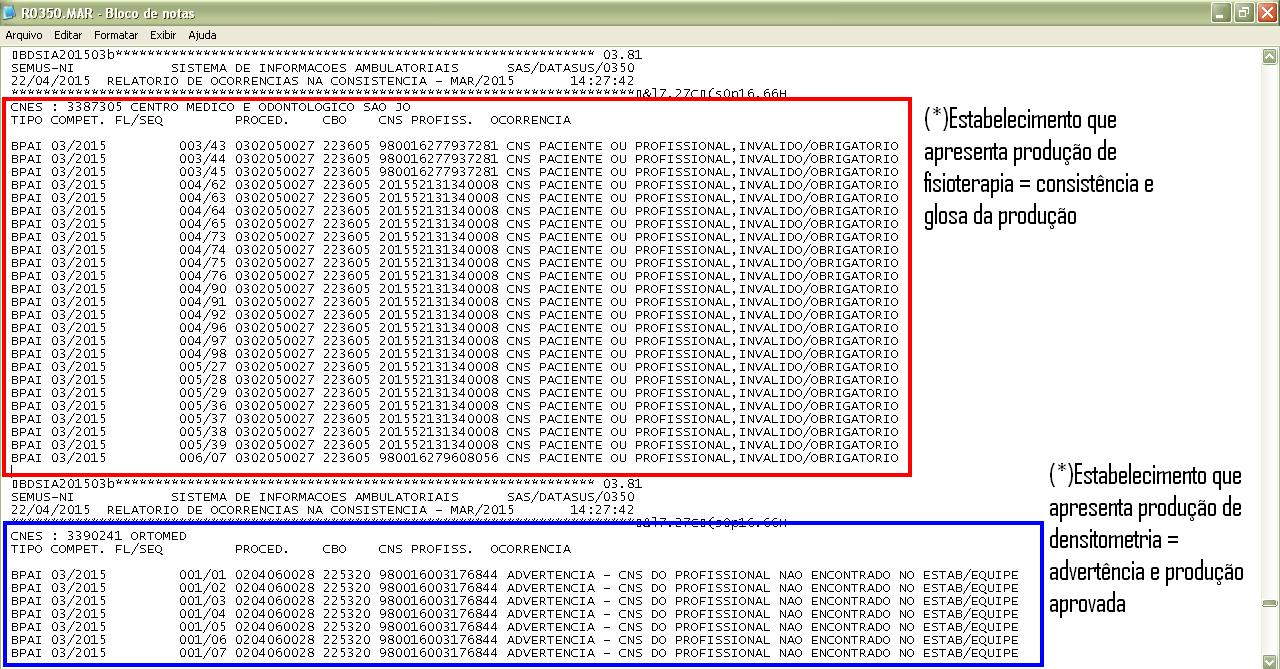
Task: Open the Arquivo menu
Action: pyautogui.click(x=24, y=35)
